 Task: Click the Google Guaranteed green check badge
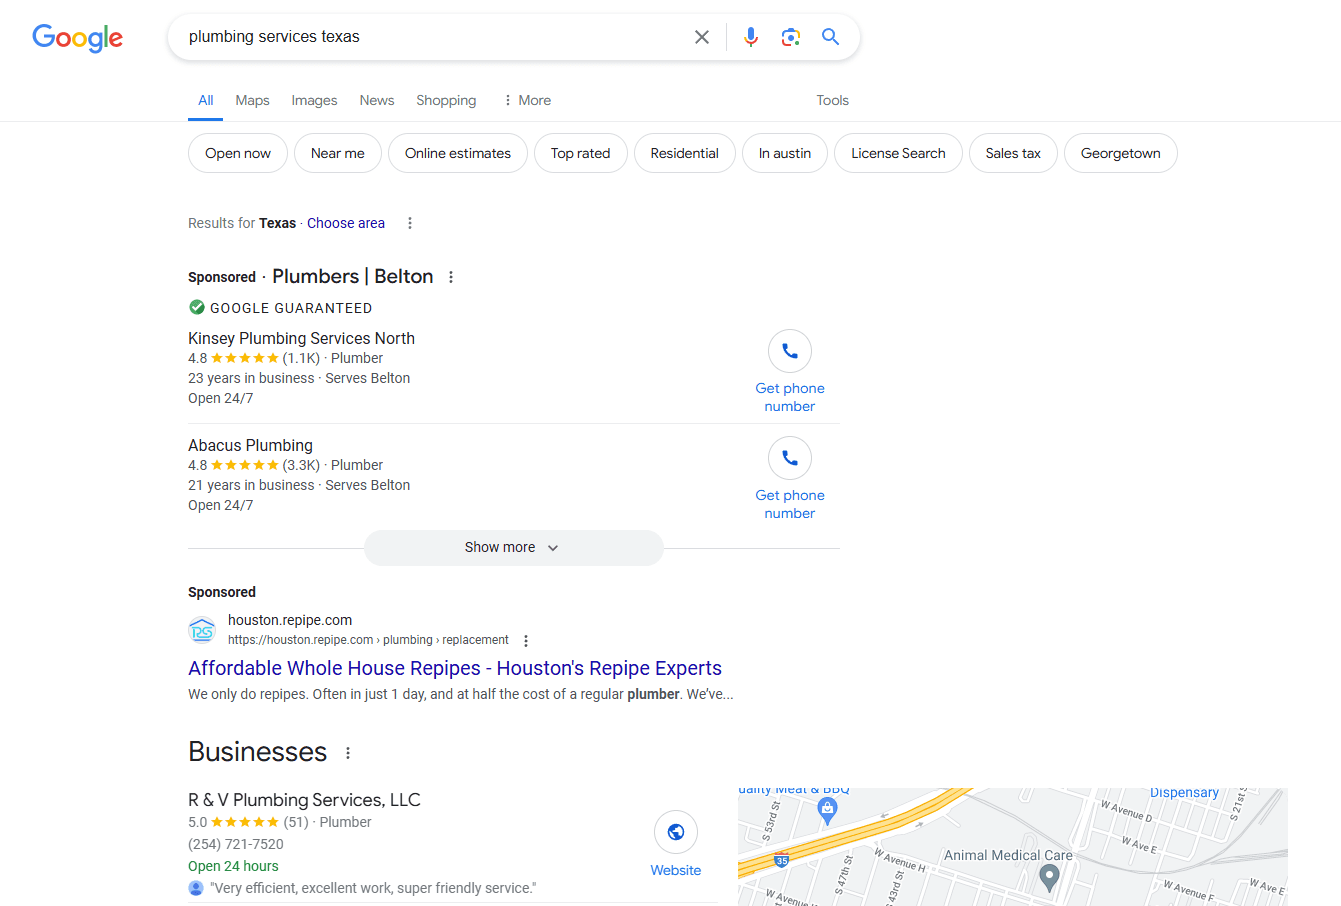(197, 307)
